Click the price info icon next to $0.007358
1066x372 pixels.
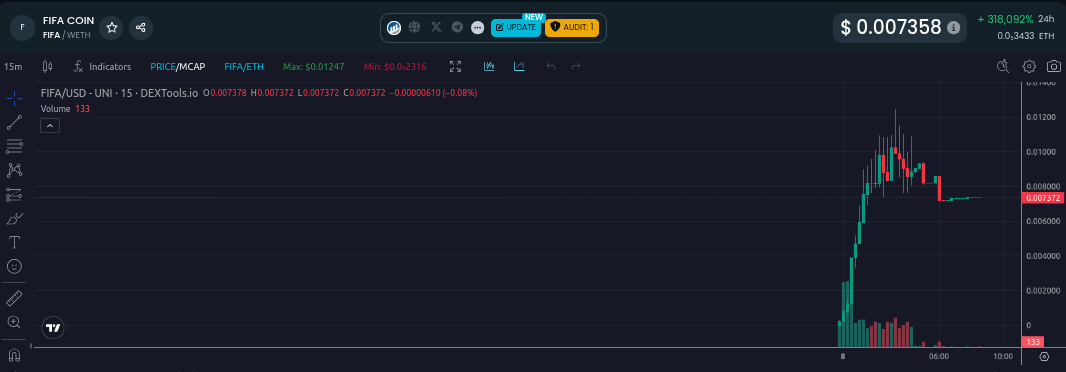[x=954, y=28]
